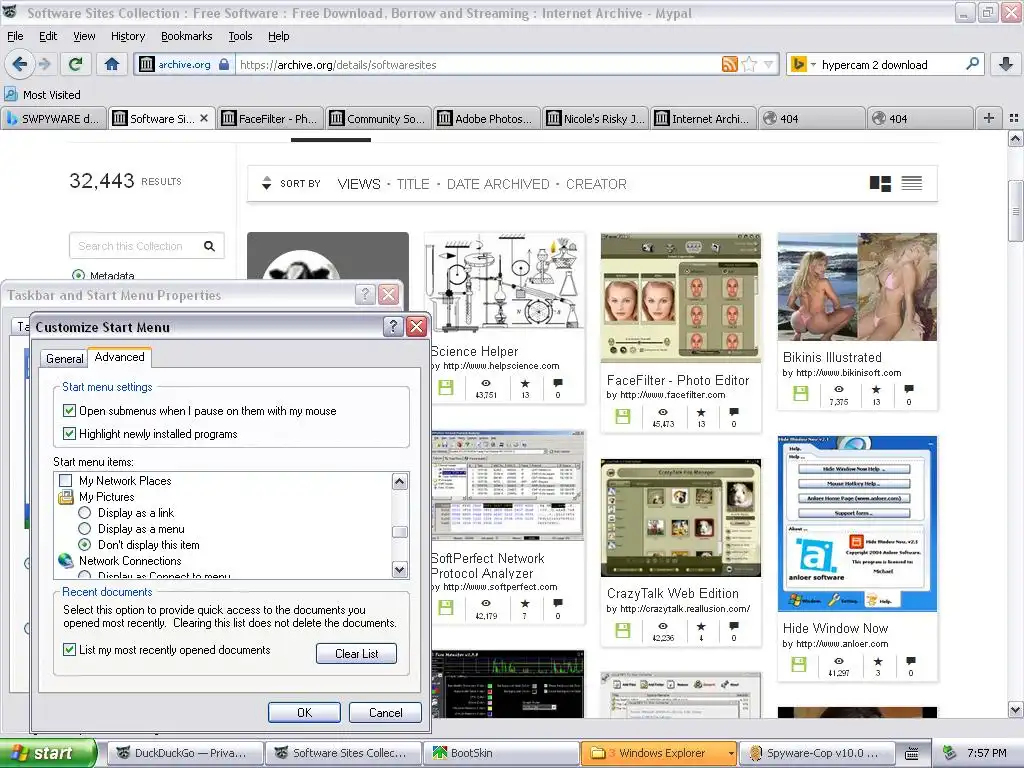Click the page scrollbar up arrow
1024x768 pixels.
point(1015,138)
